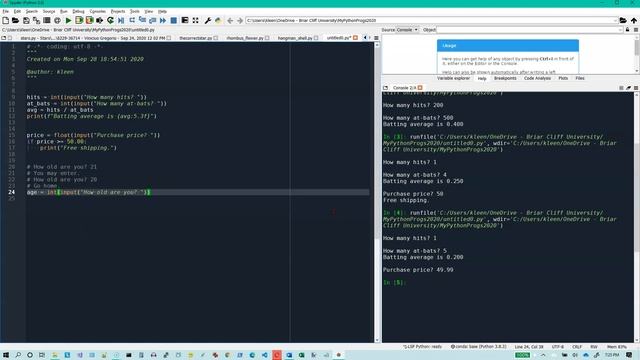Browse editor tabs icon at left
Screen dimensions: 640x360
pos(4,38)
